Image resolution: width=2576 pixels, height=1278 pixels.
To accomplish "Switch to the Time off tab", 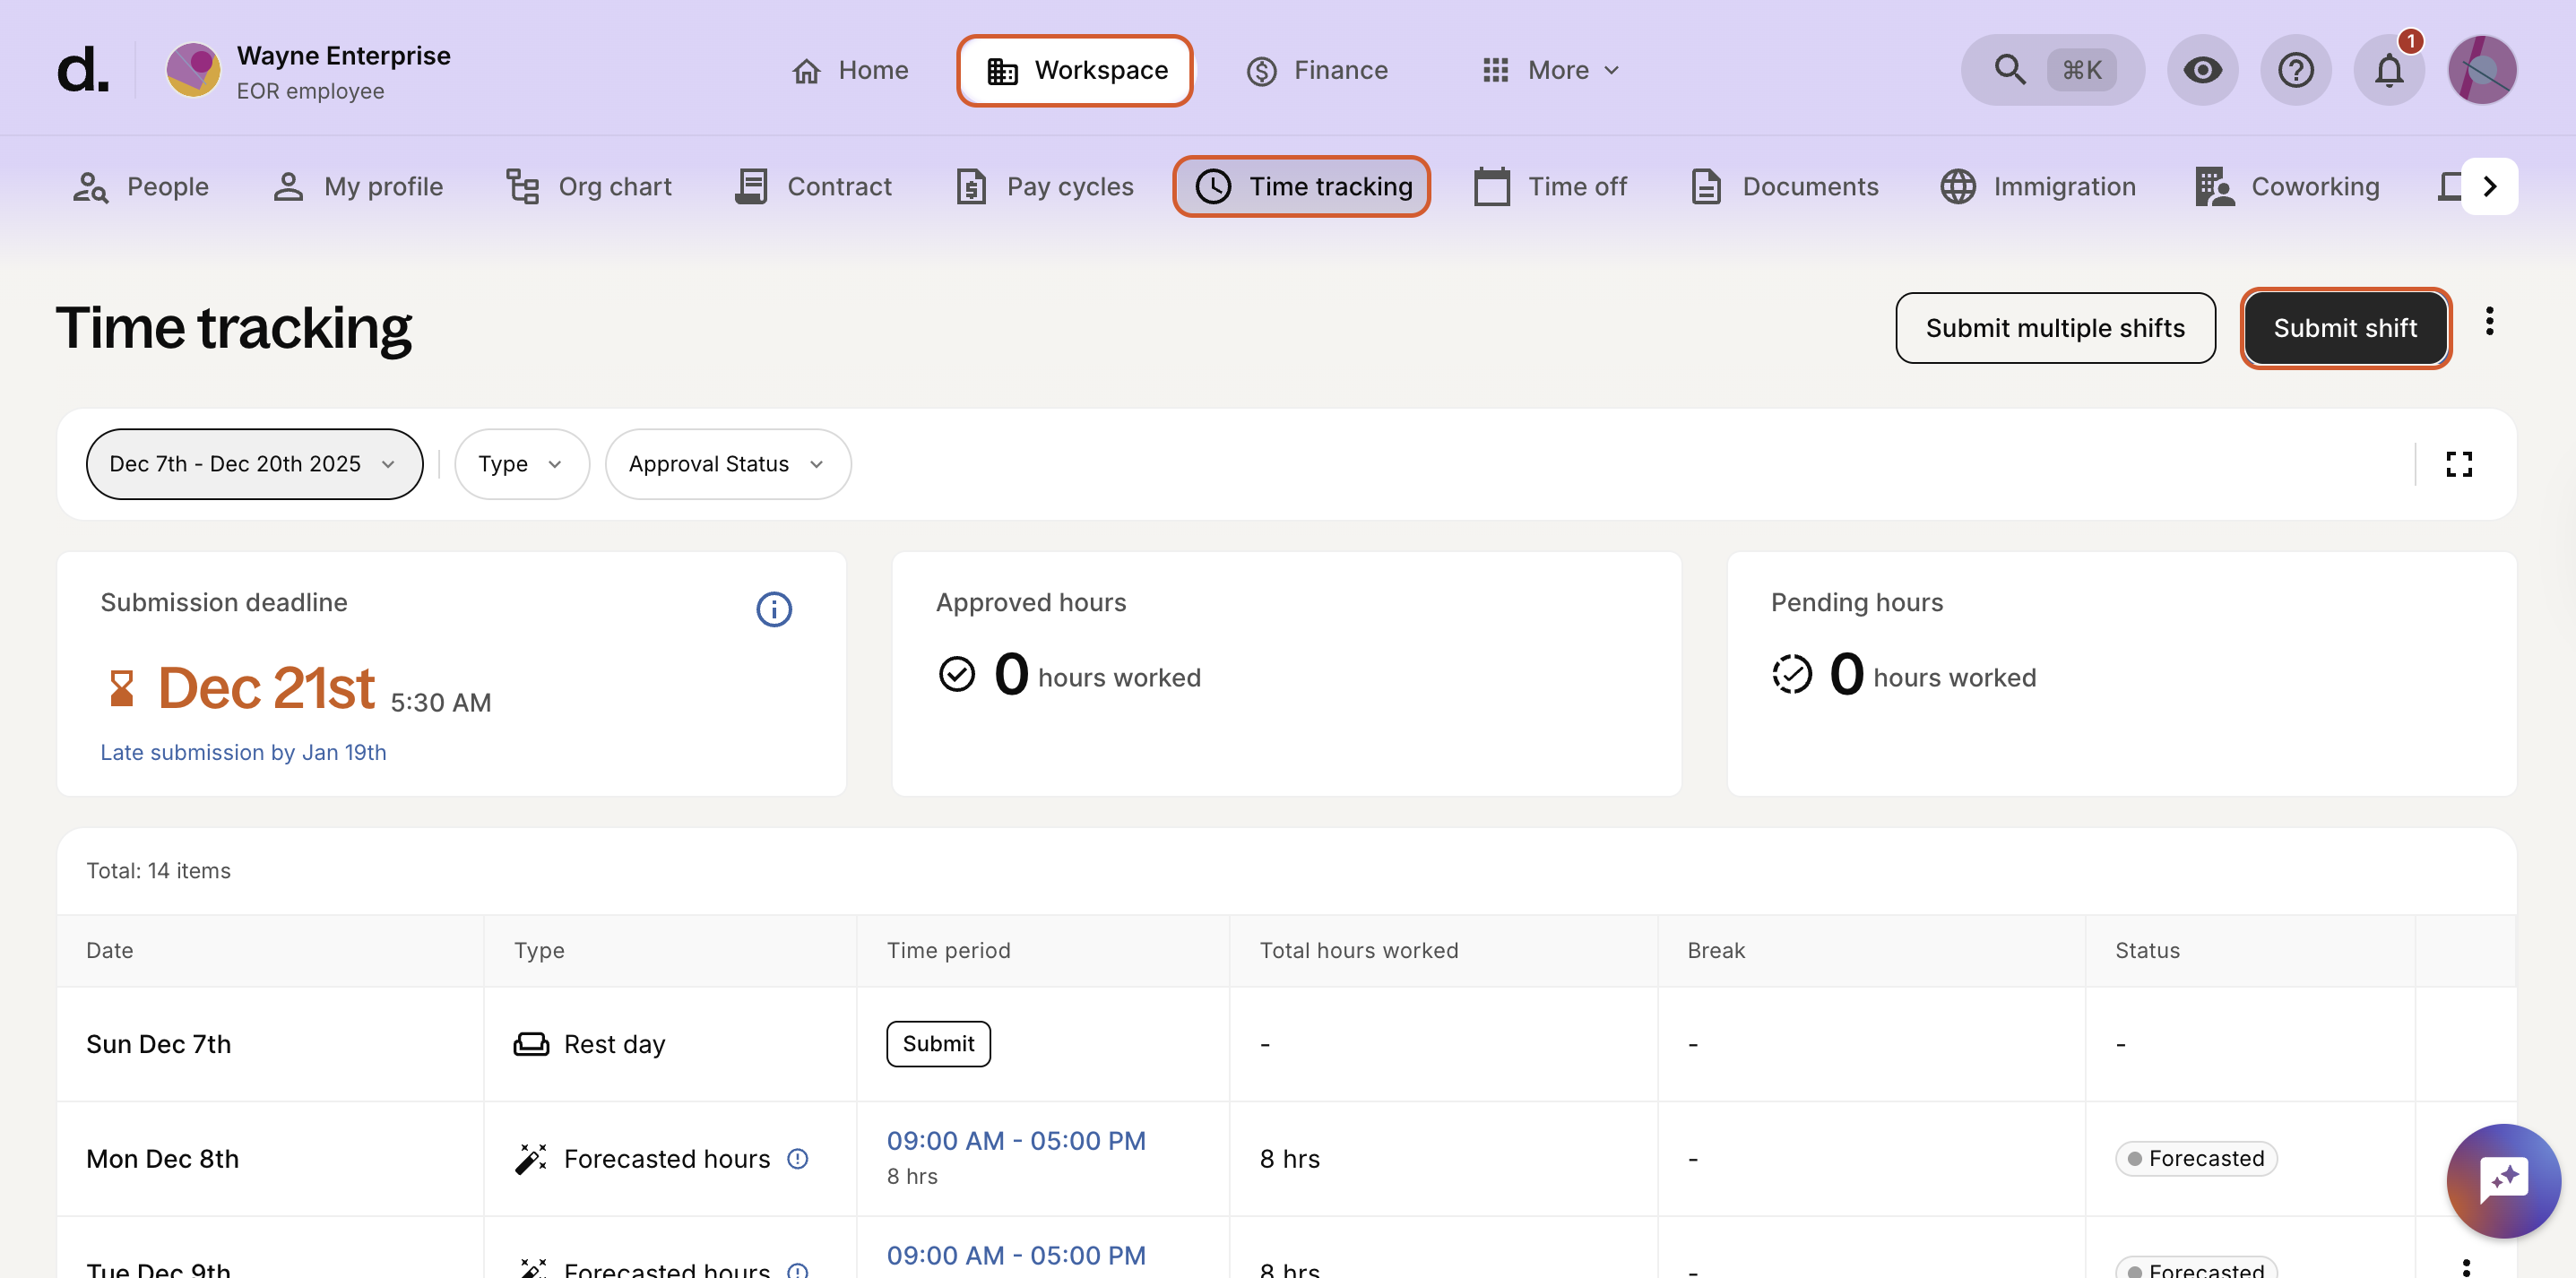I will (x=1551, y=186).
